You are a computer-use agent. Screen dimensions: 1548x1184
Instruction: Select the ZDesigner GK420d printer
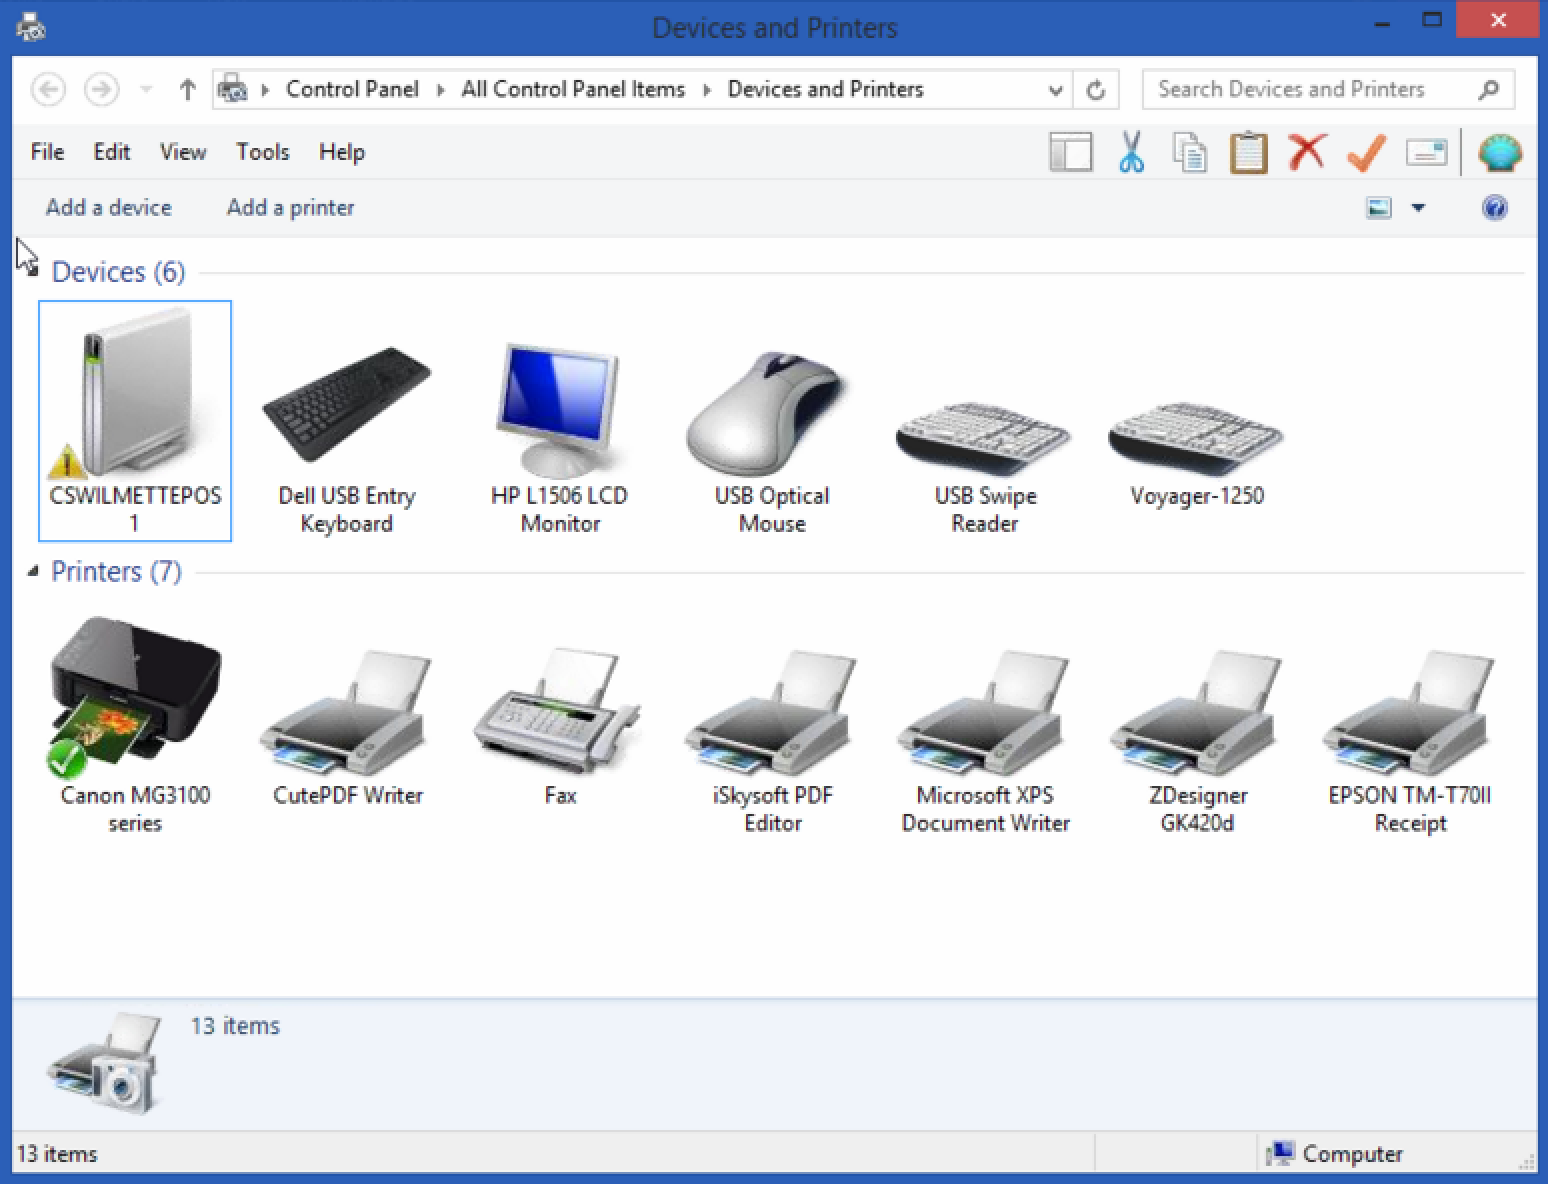pyautogui.click(x=1196, y=710)
